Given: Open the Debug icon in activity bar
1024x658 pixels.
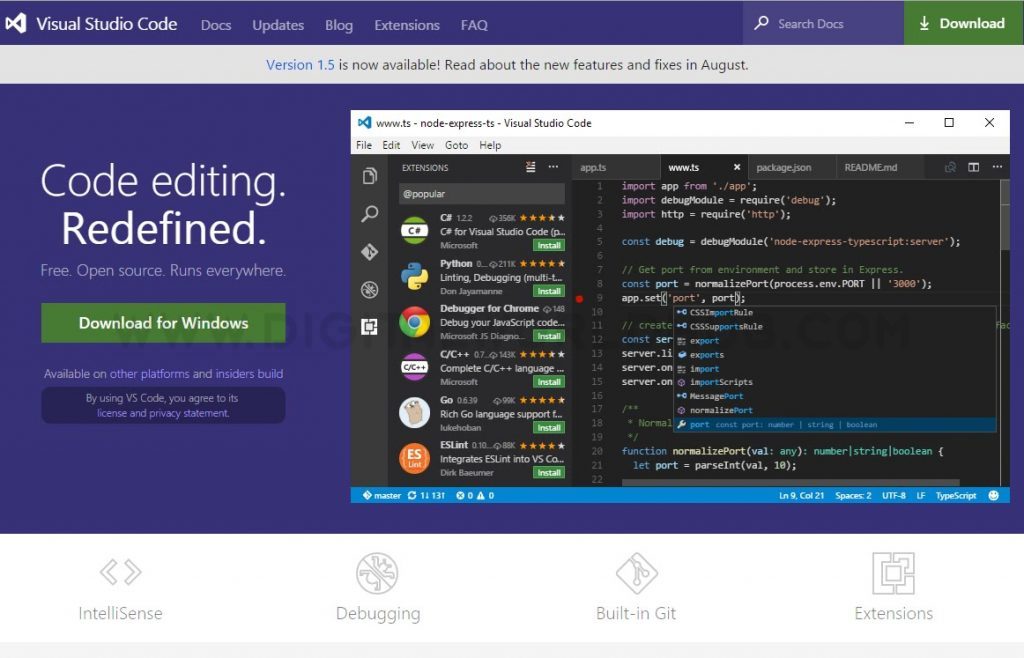Looking at the screenshot, I should 370,290.
